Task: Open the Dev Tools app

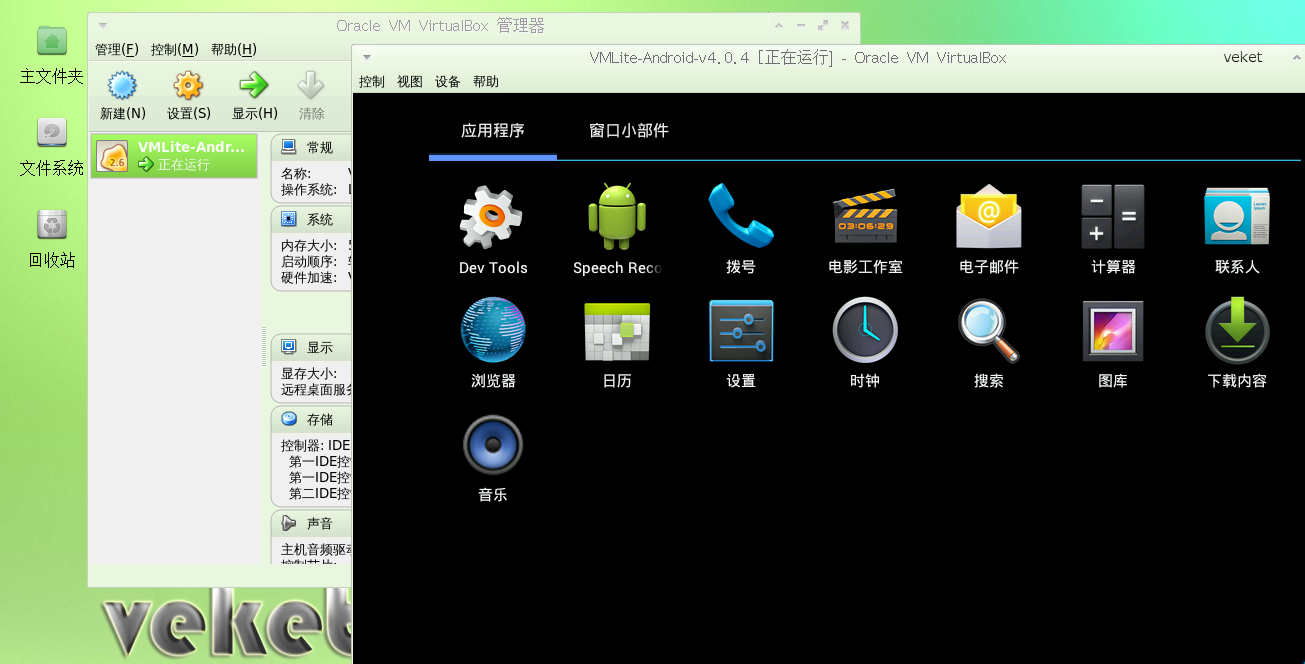Action: point(492,229)
